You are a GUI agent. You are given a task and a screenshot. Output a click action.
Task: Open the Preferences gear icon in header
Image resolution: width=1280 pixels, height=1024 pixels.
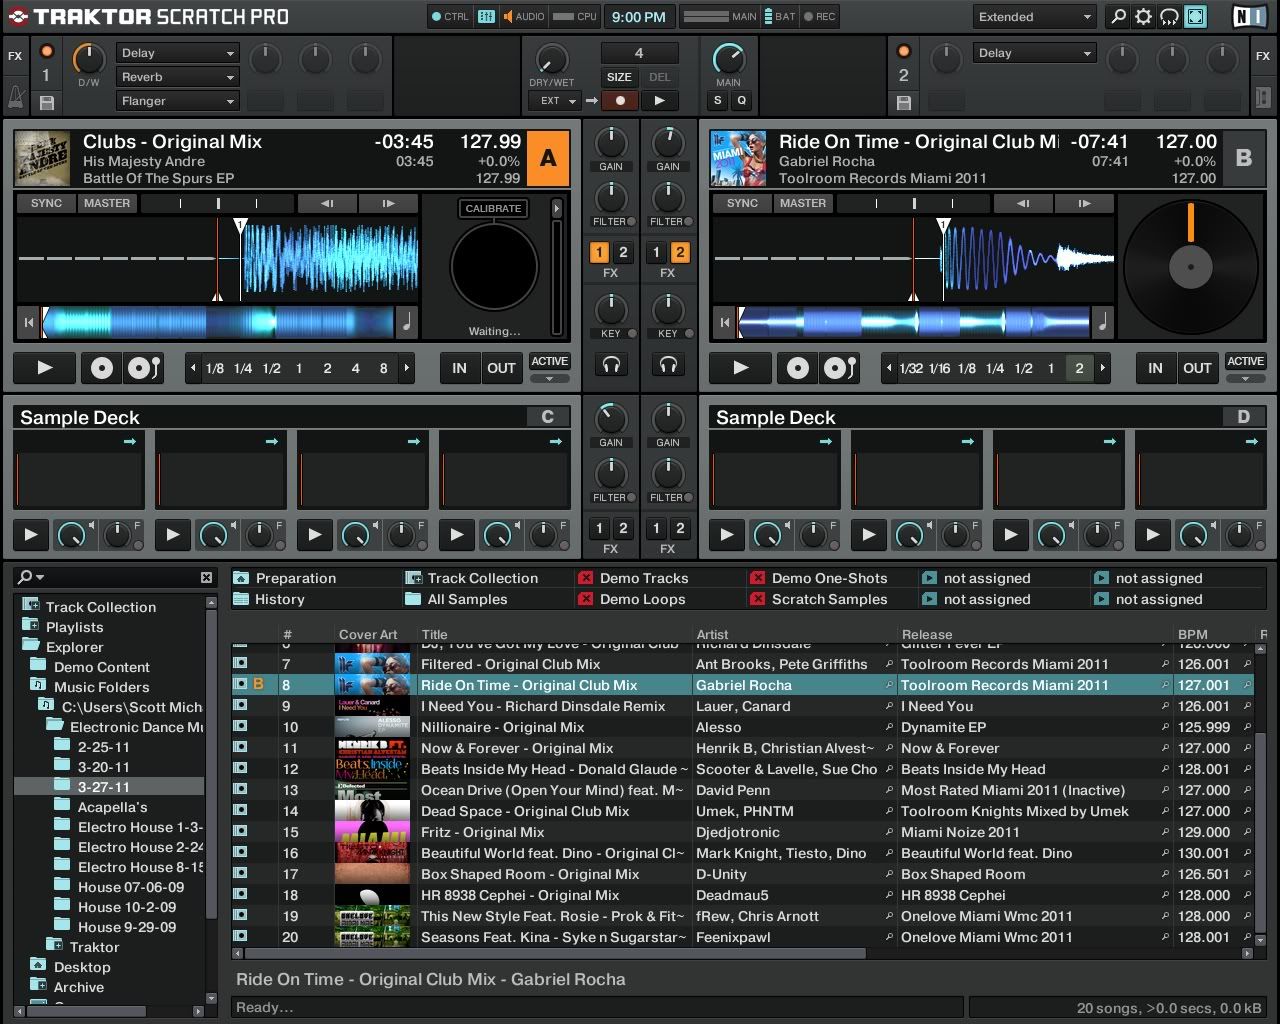click(x=1143, y=17)
